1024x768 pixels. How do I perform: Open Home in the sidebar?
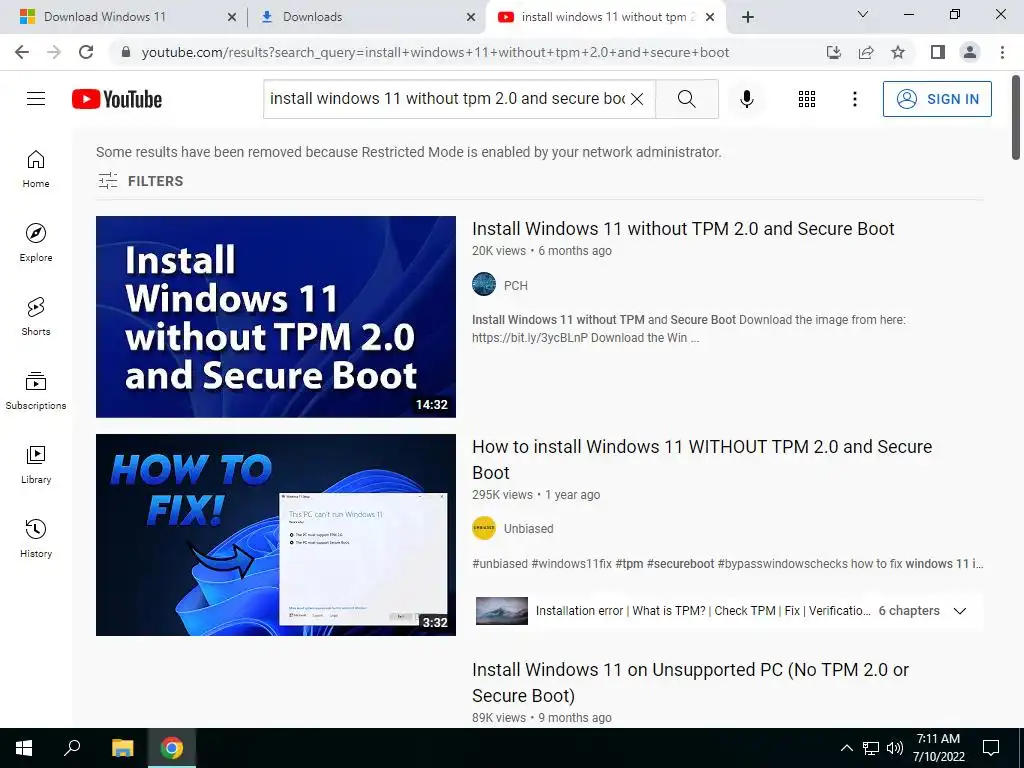click(x=36, y=169)
